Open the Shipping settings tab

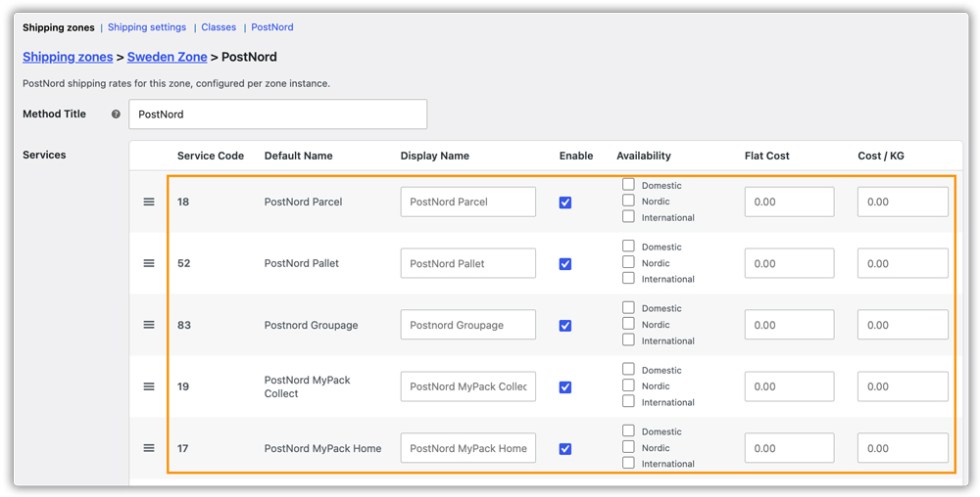point(147,28)
